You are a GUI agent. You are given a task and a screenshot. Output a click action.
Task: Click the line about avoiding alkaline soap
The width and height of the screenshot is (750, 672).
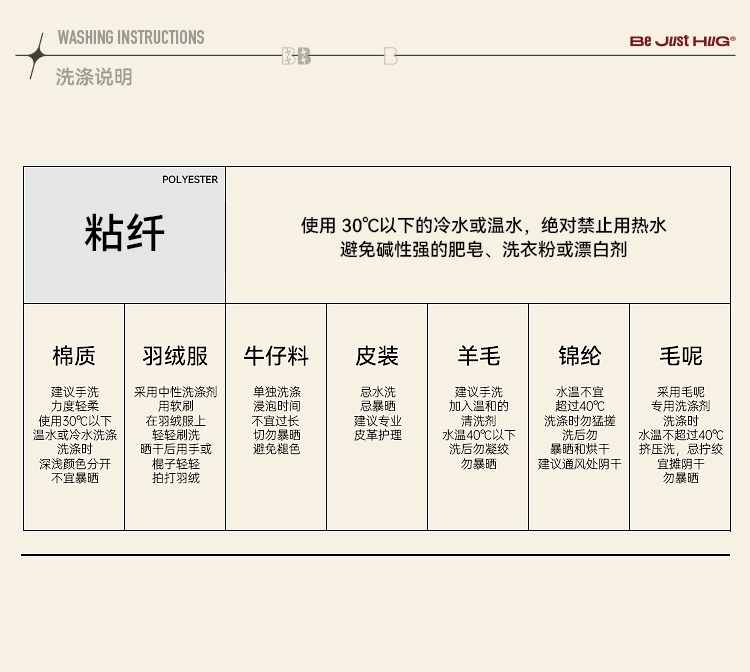(483, 250)
